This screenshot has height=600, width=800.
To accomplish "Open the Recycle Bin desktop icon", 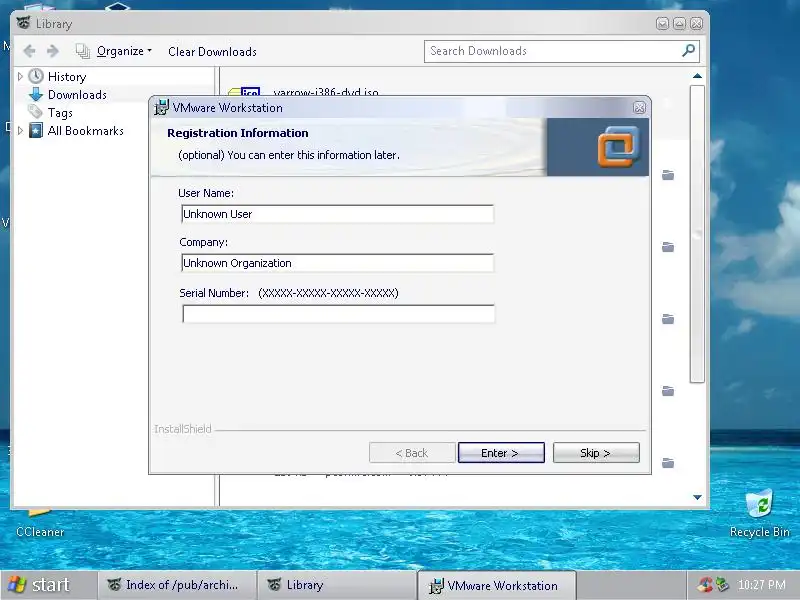I will (x=759, y=513).
